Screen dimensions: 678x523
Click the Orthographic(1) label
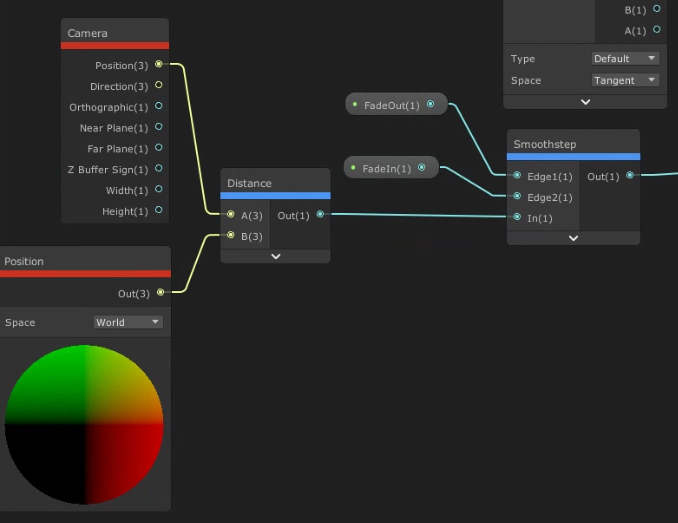109,107
